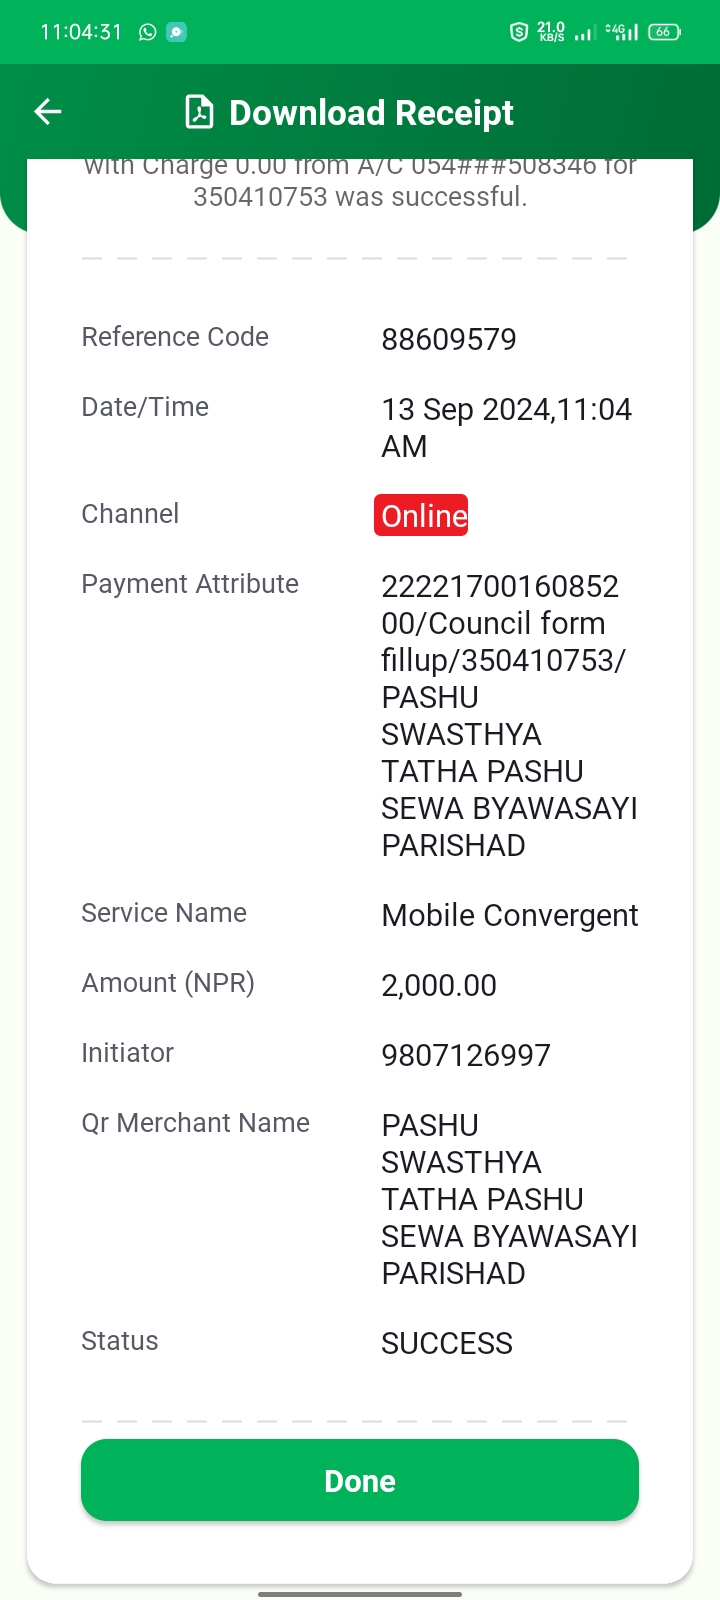This screenshot has width=720, height=1600.
Task: Tap the Done button
Action: [360, 1480]
